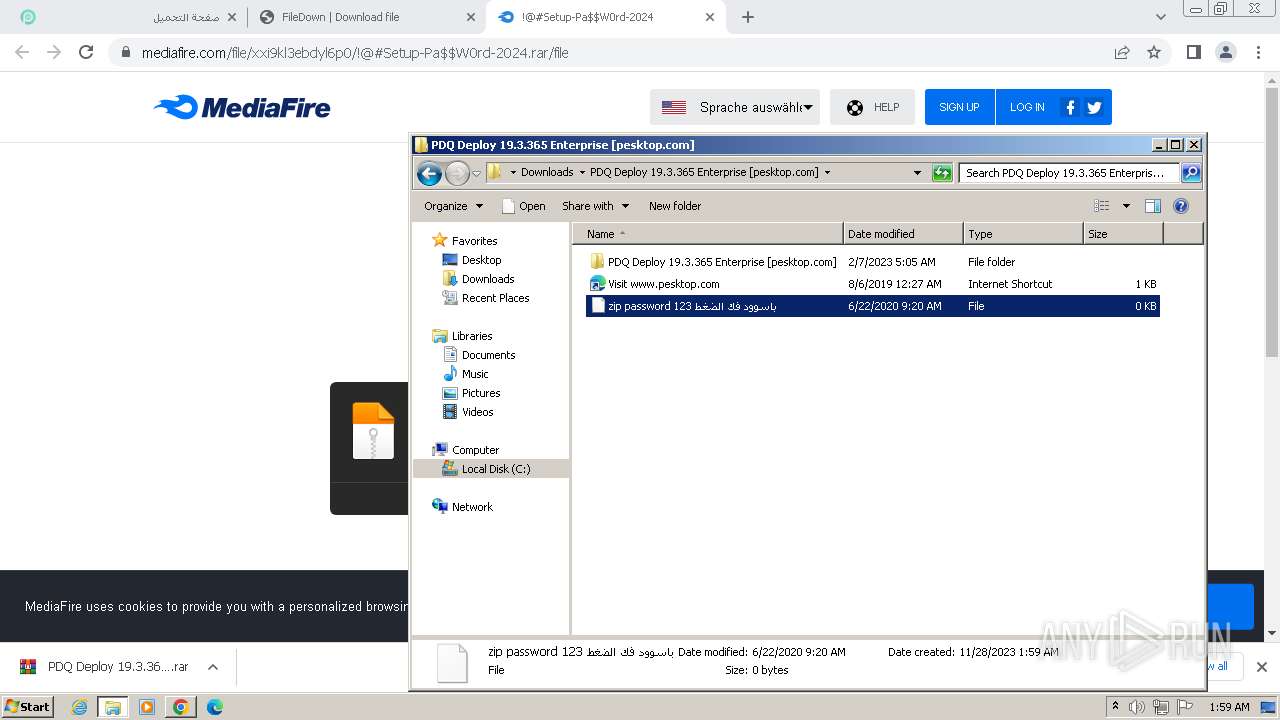Click the Chrome tab search chevron
The width and height of the screenshot is (1280, 720).
pyautogui.click(x=1160, y=17)
